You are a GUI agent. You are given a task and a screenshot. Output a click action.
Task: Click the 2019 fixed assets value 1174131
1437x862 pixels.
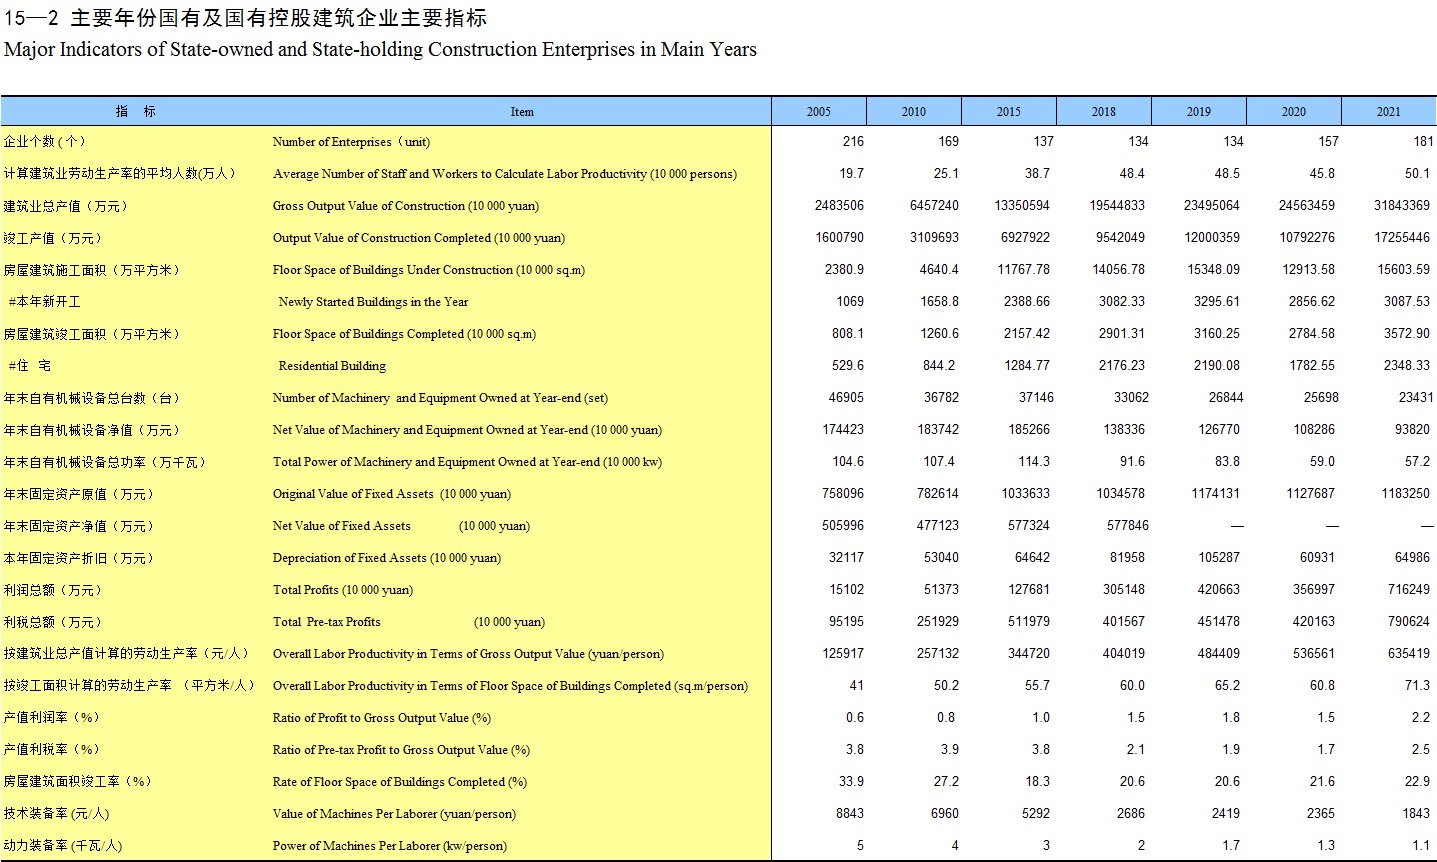[1217, 494]
